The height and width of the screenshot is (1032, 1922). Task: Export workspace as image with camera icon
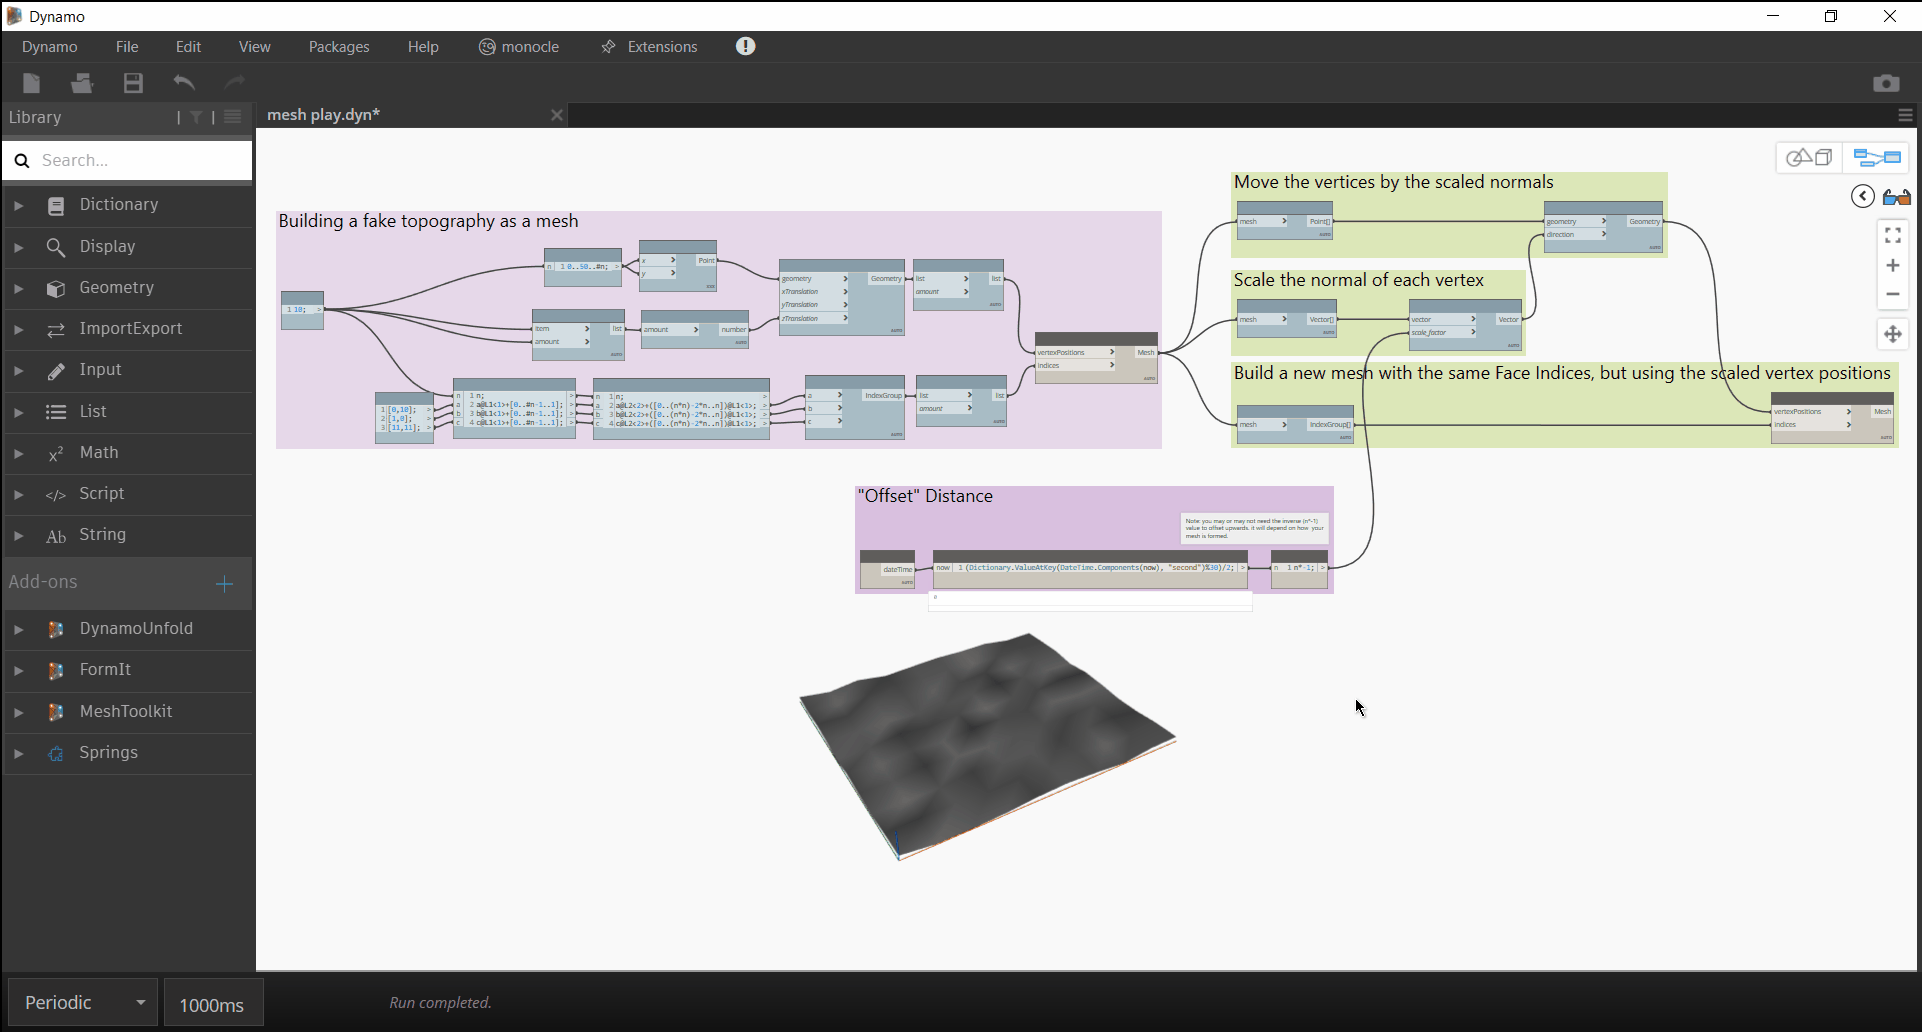1886,83
